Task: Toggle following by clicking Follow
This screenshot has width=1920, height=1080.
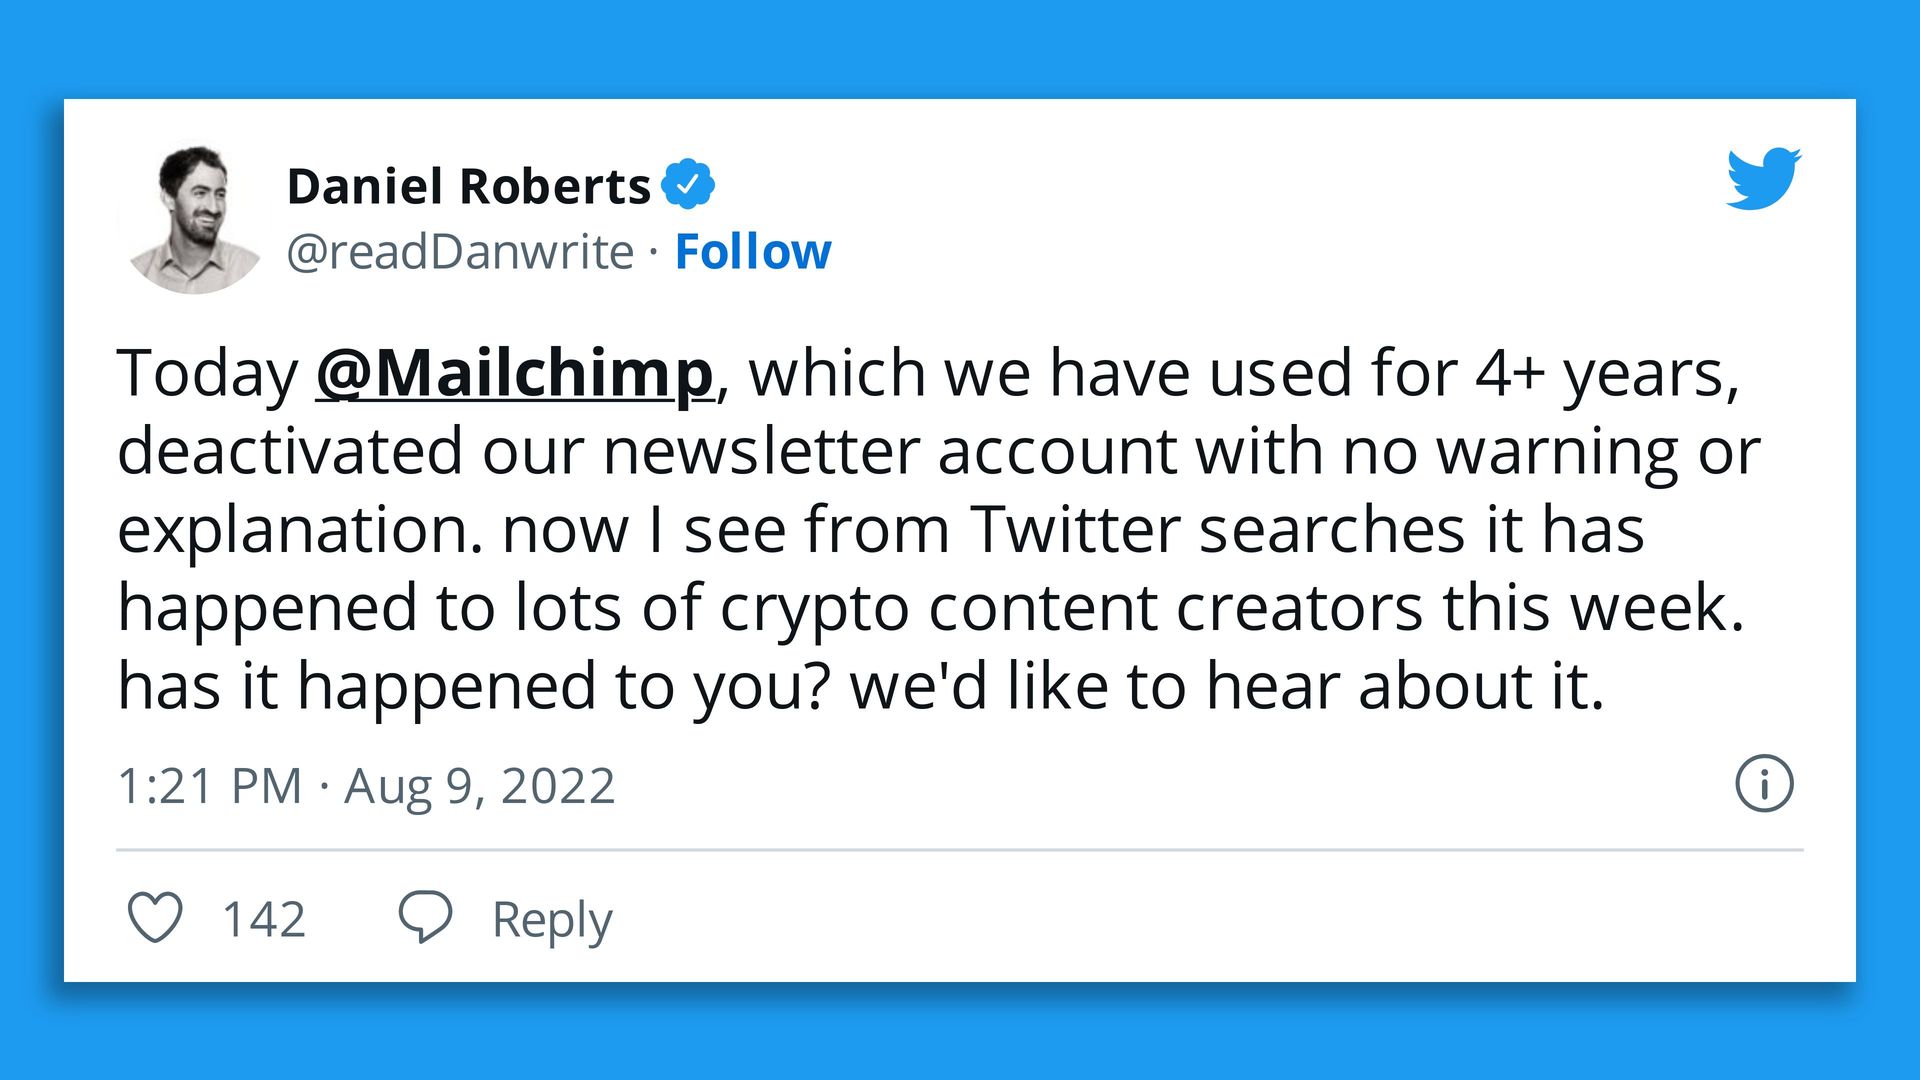Action: click(752, 251)
